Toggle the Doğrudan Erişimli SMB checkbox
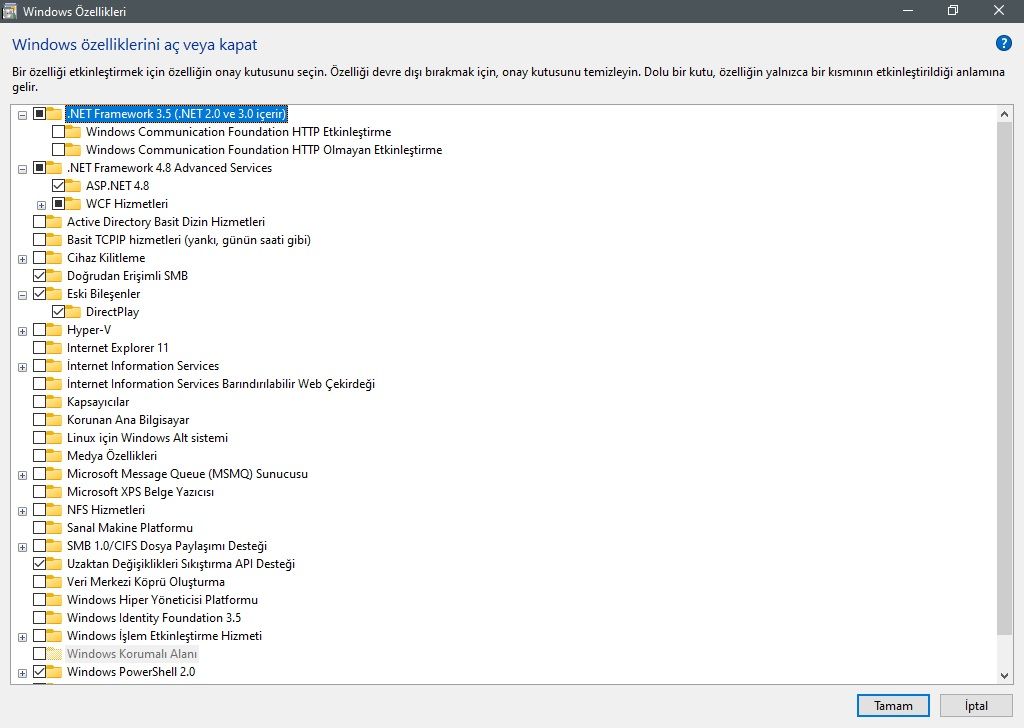Image resolution: width=1024 pixels, height=728 pixels. 39,276
